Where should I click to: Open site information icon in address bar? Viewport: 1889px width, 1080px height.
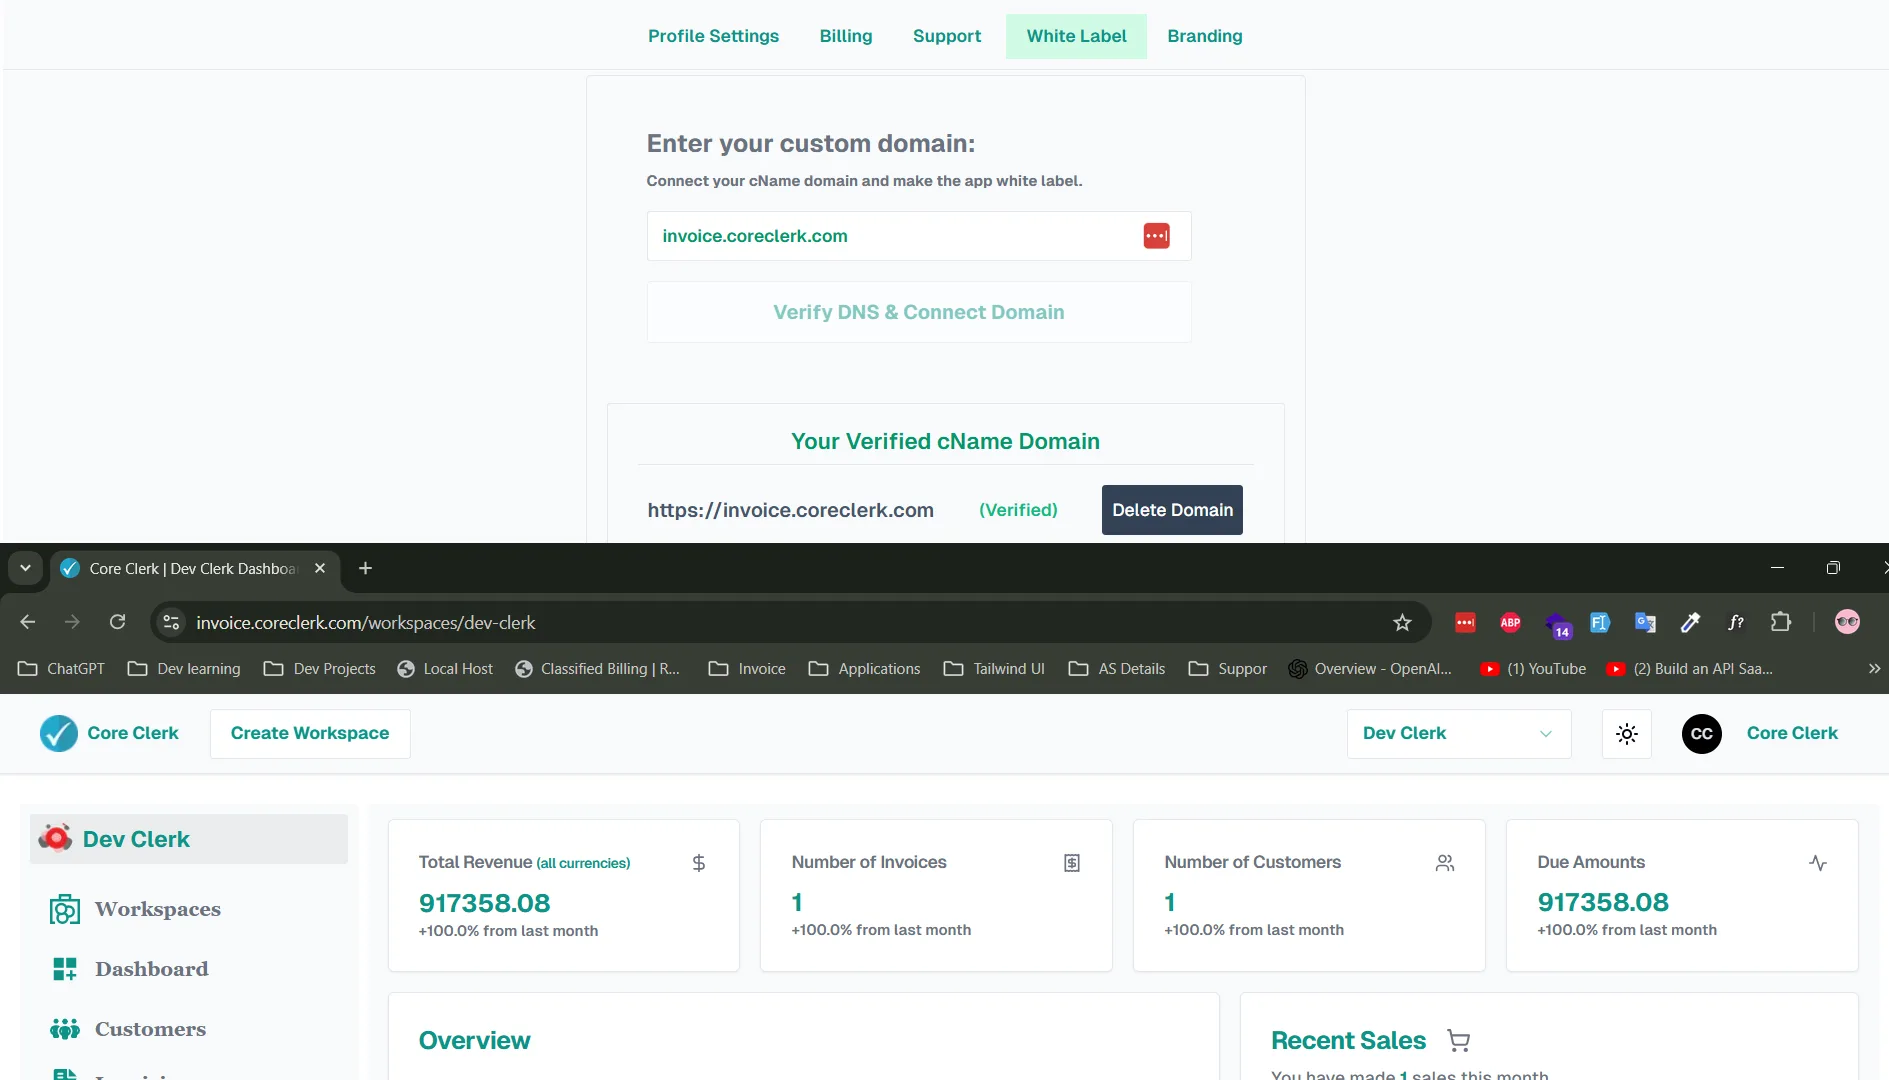point(171,622)
